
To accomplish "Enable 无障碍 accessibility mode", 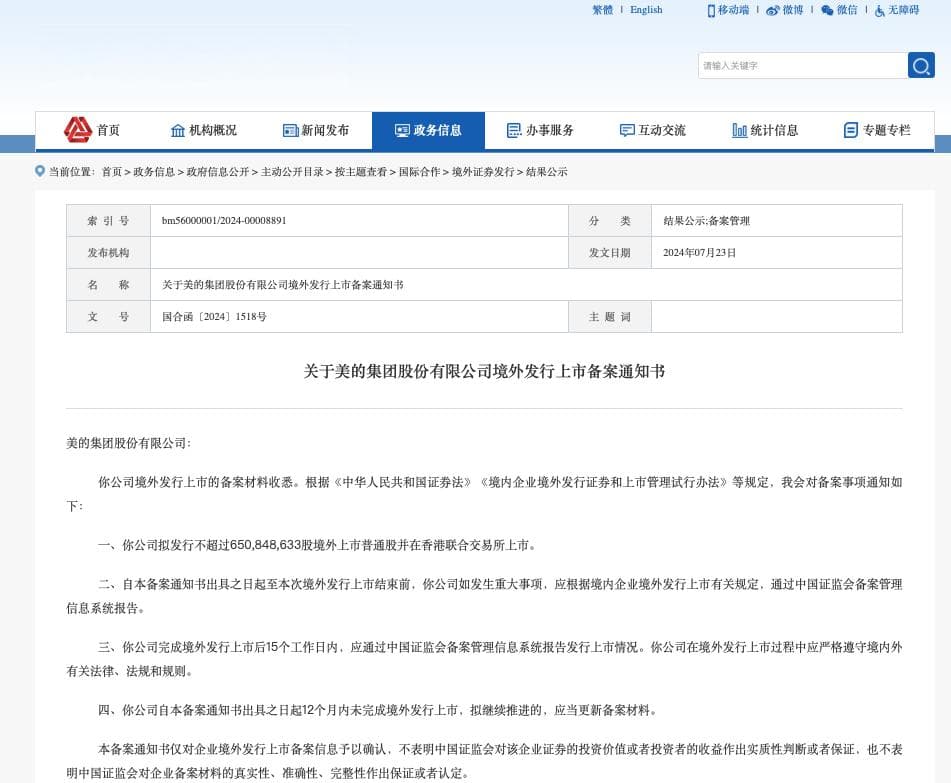I will pos(904,10).
